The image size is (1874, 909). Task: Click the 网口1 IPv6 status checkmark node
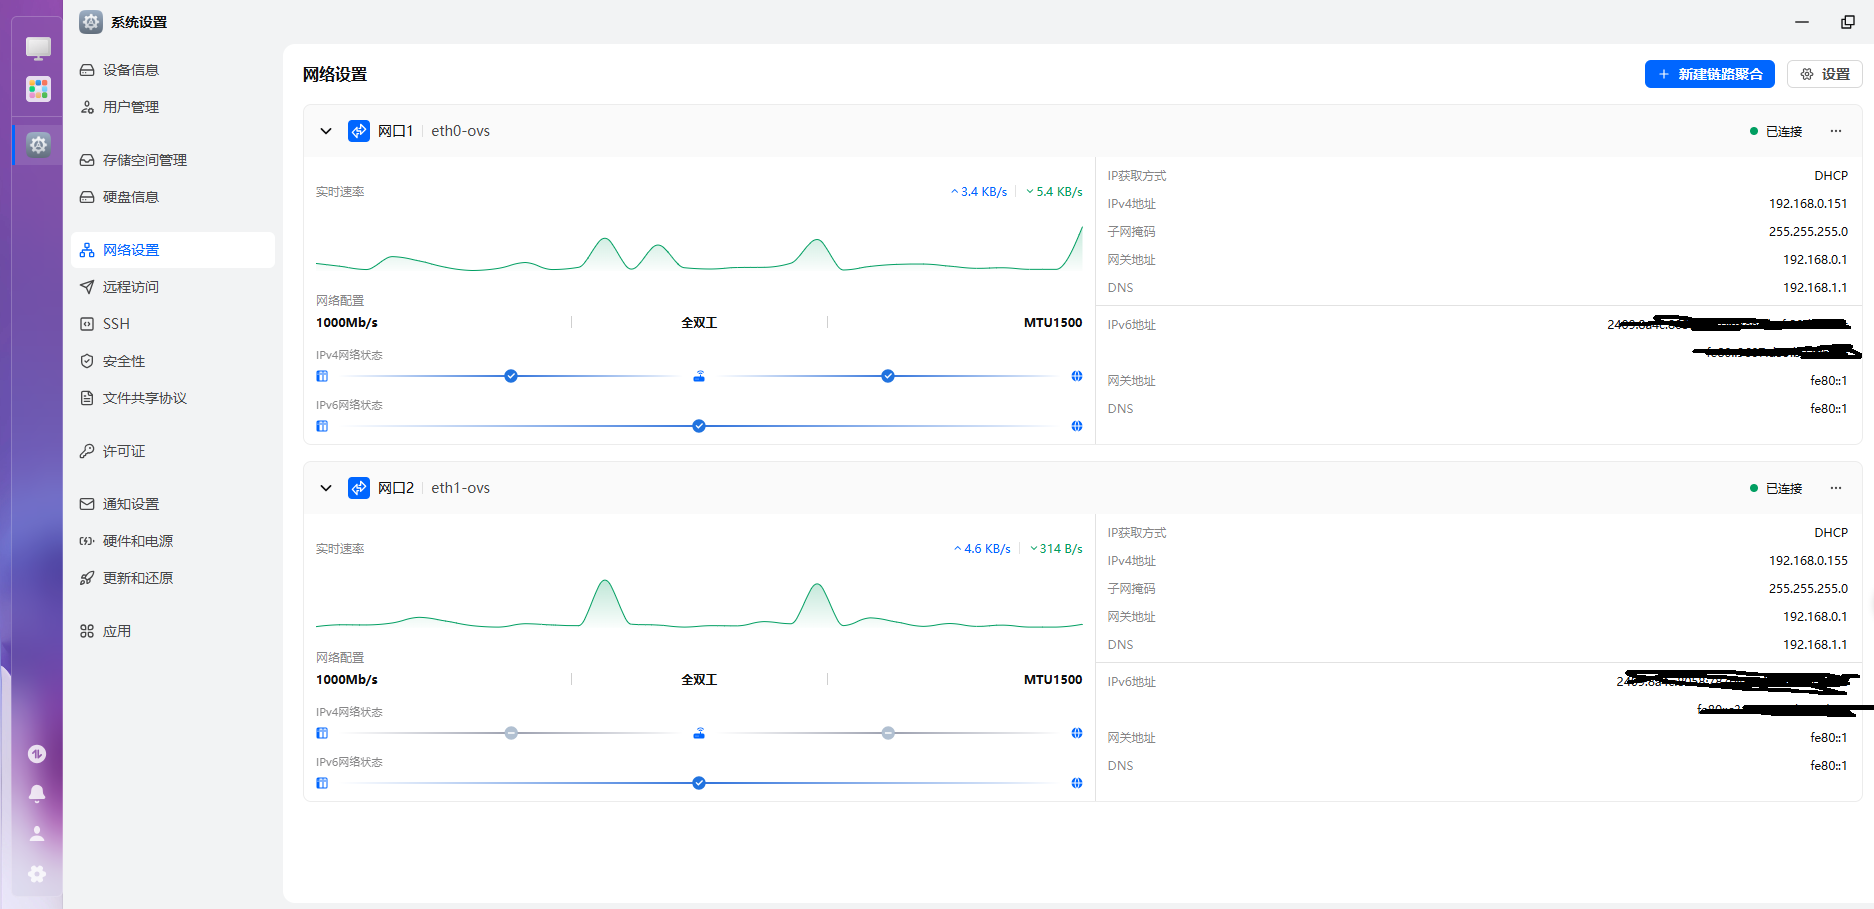699,426
